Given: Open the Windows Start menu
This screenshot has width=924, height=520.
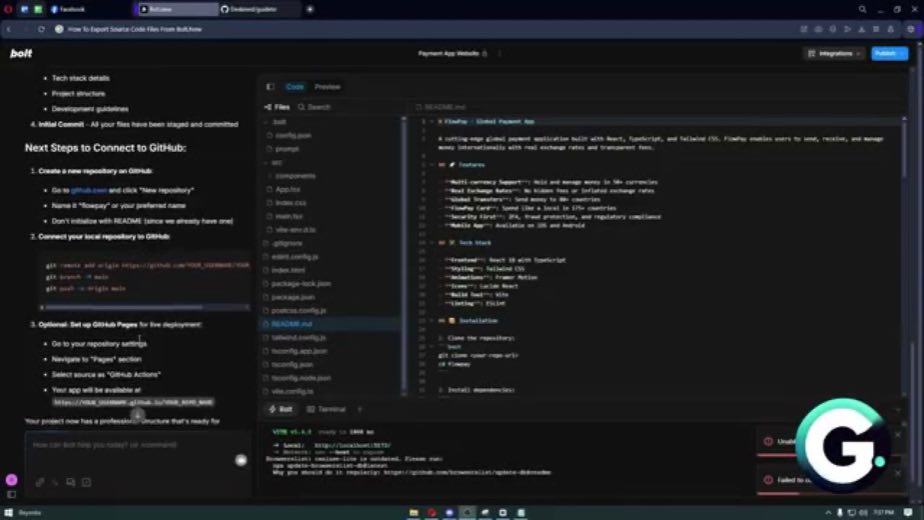Looking at the screenshot, I should tap(8, 513).
